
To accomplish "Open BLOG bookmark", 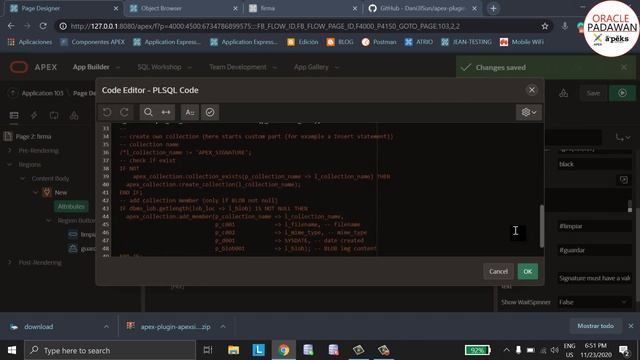I will (x=340, y=42).
